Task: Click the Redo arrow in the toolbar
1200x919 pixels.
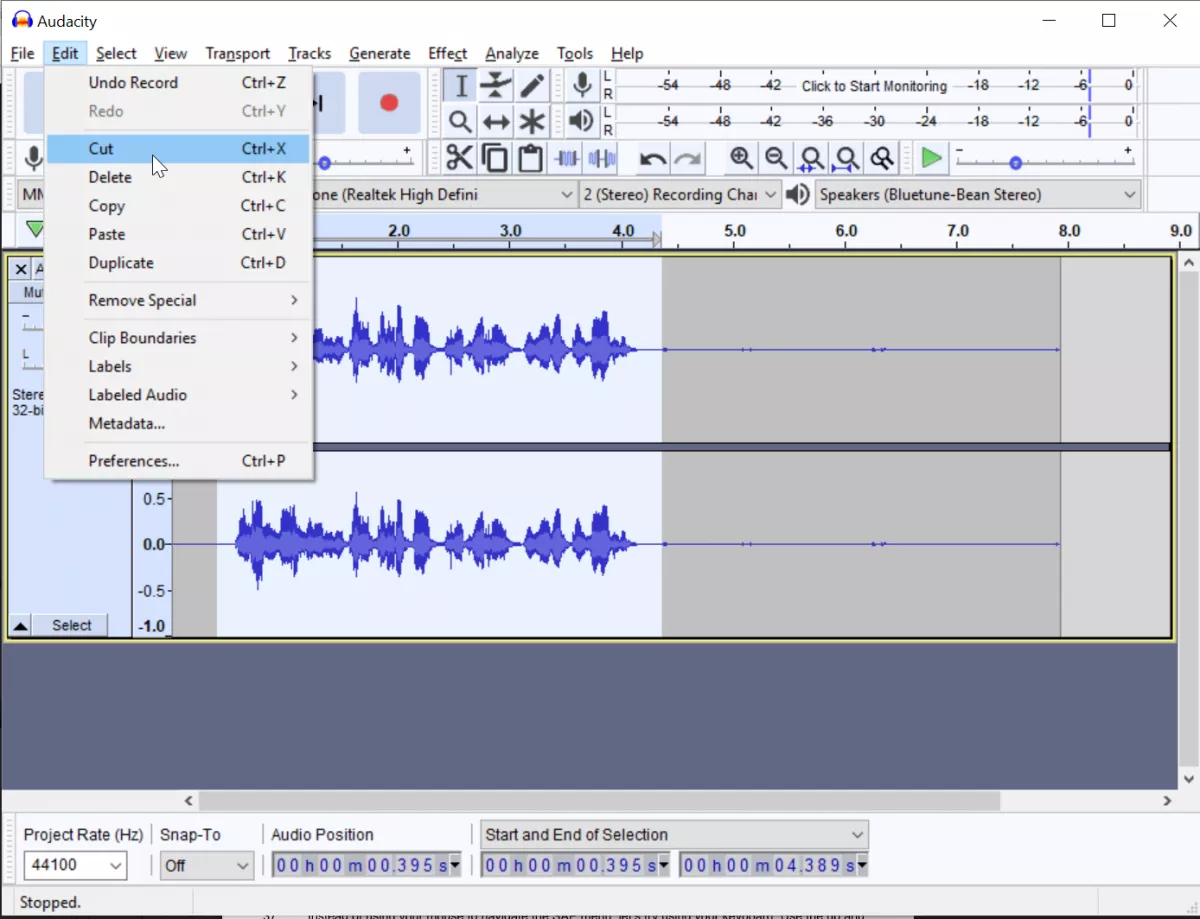Action: click(x=688, y=158)
